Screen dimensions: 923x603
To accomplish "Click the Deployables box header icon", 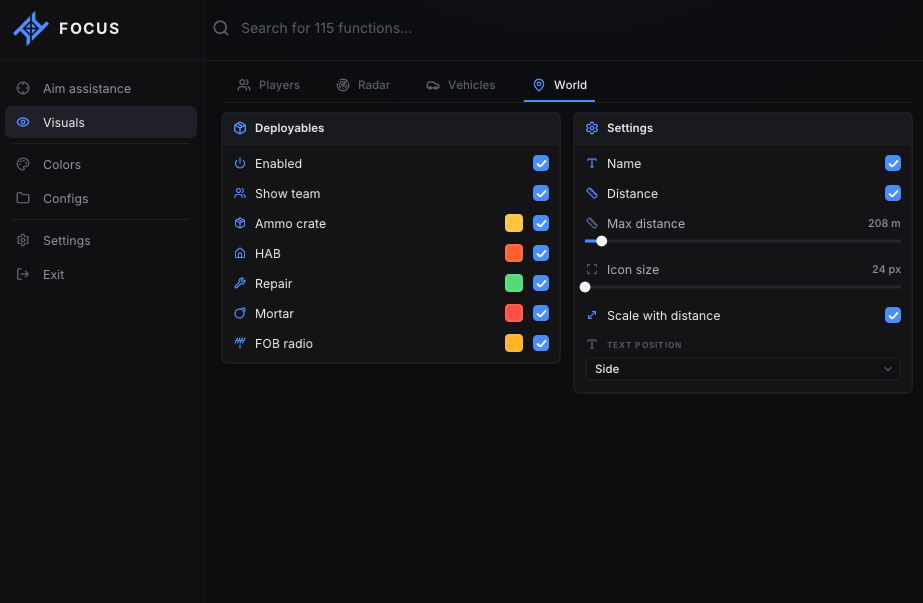I will [x=240, y=128].
